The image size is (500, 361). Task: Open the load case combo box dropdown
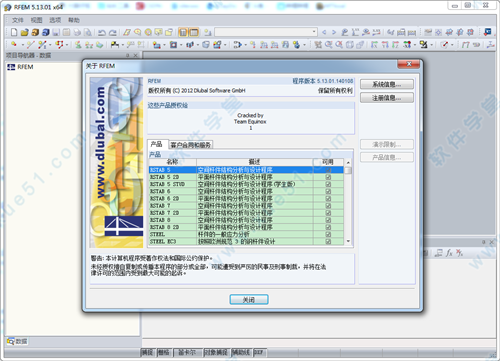pos(314,32)
